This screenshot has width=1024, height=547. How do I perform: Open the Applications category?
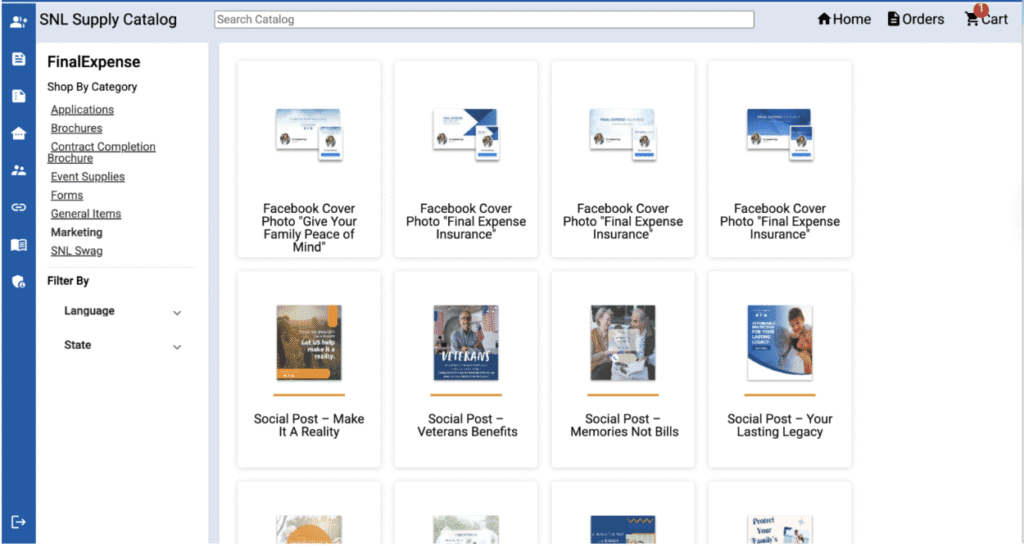click(x=82, y=110)
